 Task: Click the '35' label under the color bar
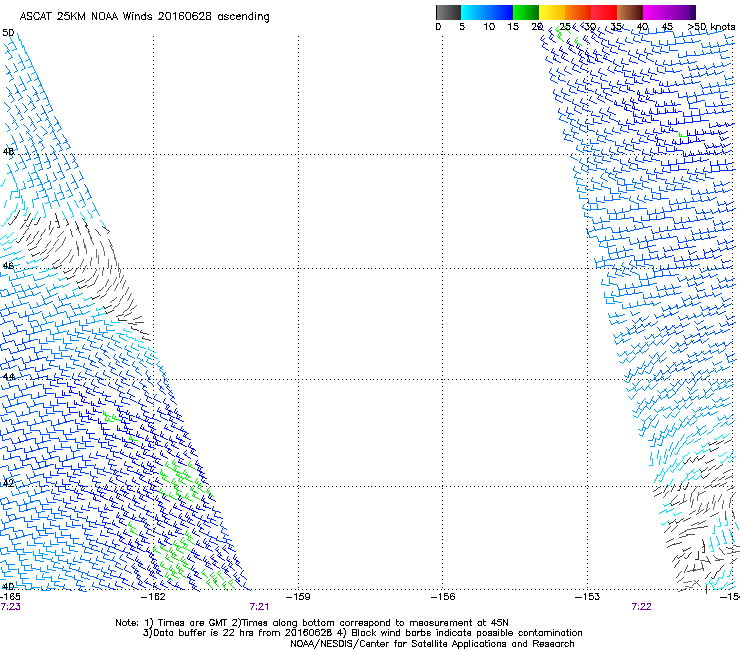coord(616,27)
